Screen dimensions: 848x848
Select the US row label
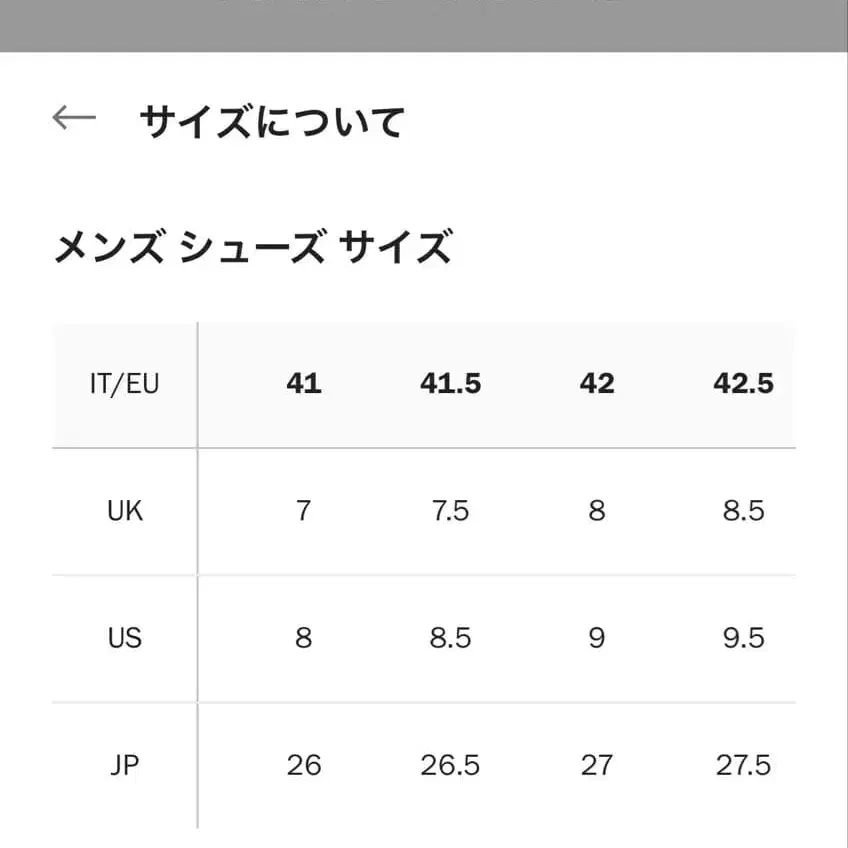pos(123,637)
